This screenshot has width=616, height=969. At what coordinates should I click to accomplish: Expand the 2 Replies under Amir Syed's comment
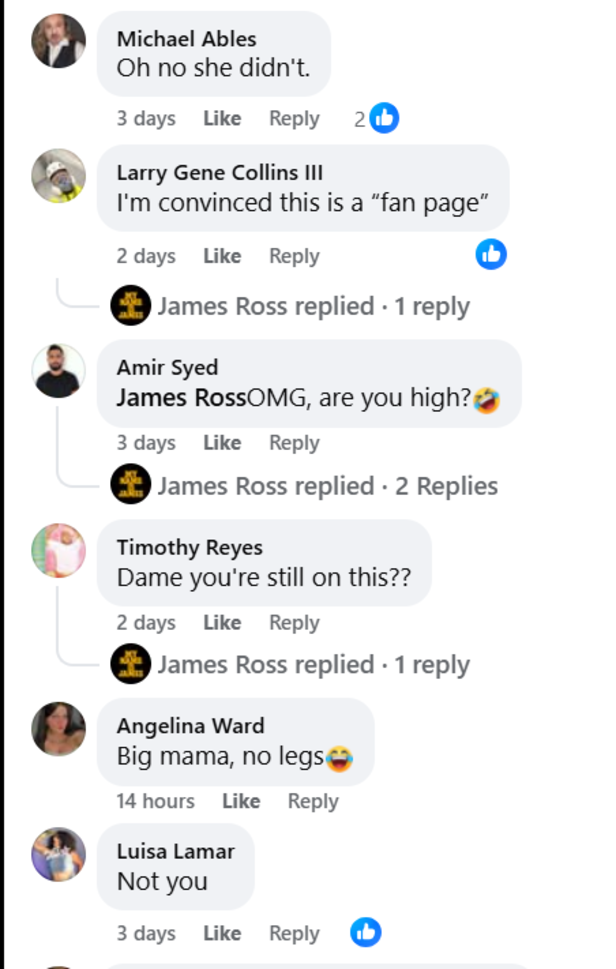point(325,486)
